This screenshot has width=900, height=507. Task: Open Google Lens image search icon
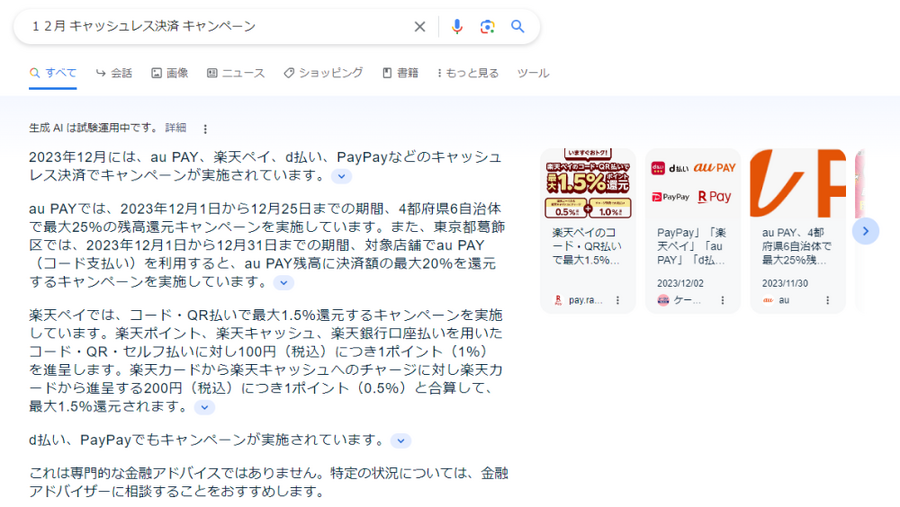click(x=487, y=26)
